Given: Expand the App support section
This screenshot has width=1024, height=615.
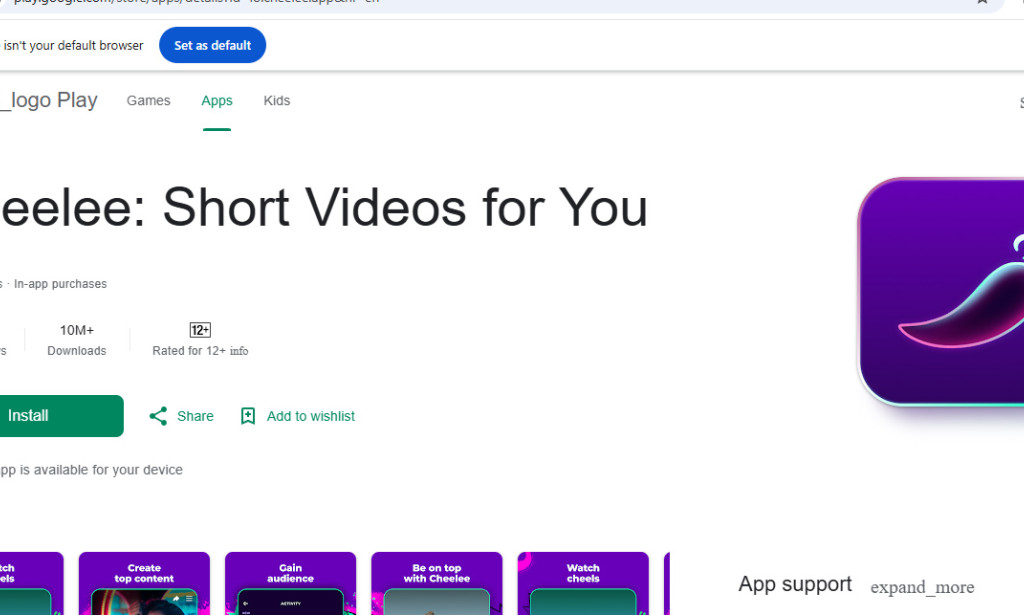Looking at the screenshot, I should (795, 584).
